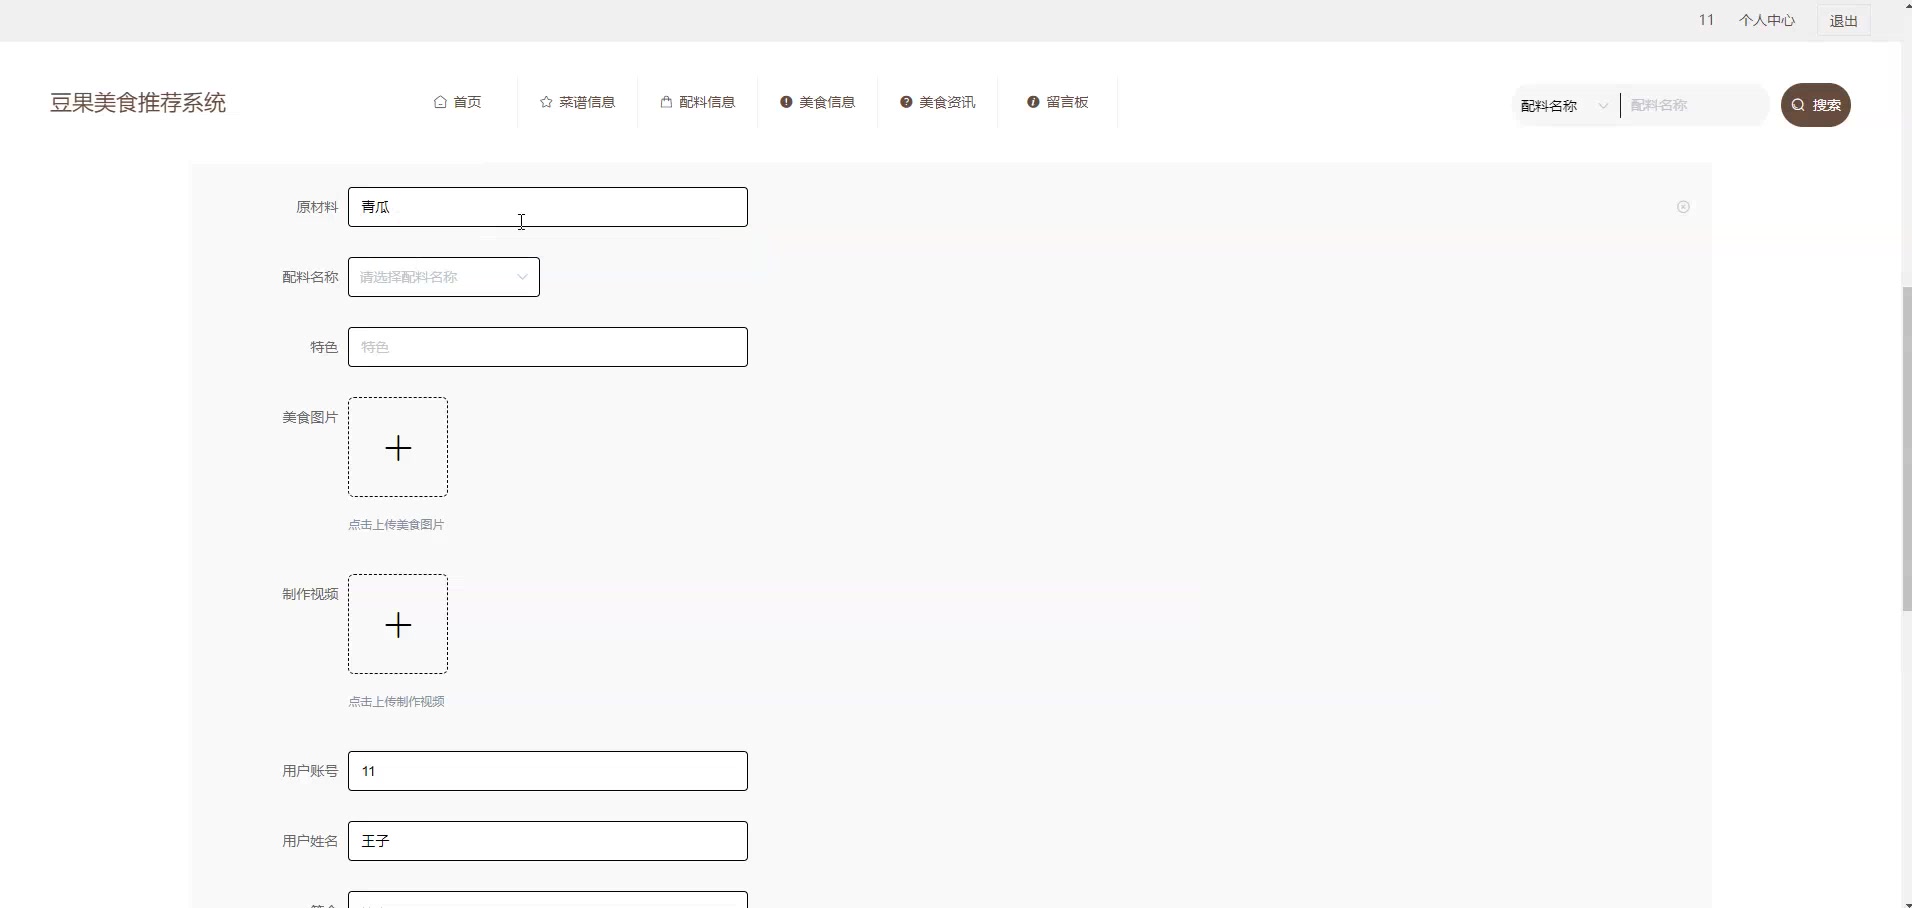
Task: Click the info icon beside 留言板
Action: (1033, 102)
